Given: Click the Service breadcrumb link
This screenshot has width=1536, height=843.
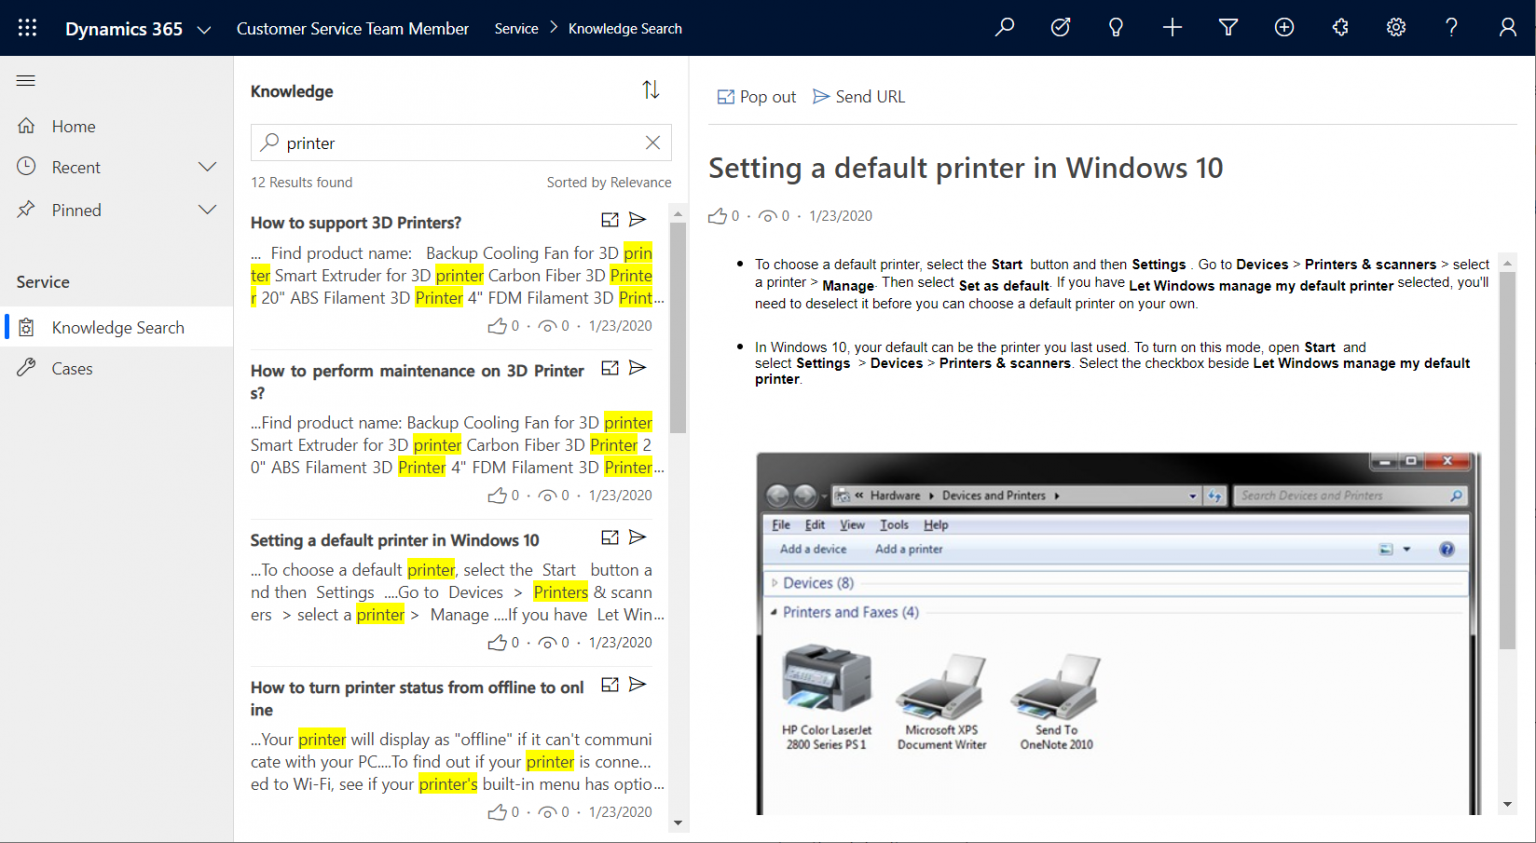Looking at the screenshot, I should 516,29.
